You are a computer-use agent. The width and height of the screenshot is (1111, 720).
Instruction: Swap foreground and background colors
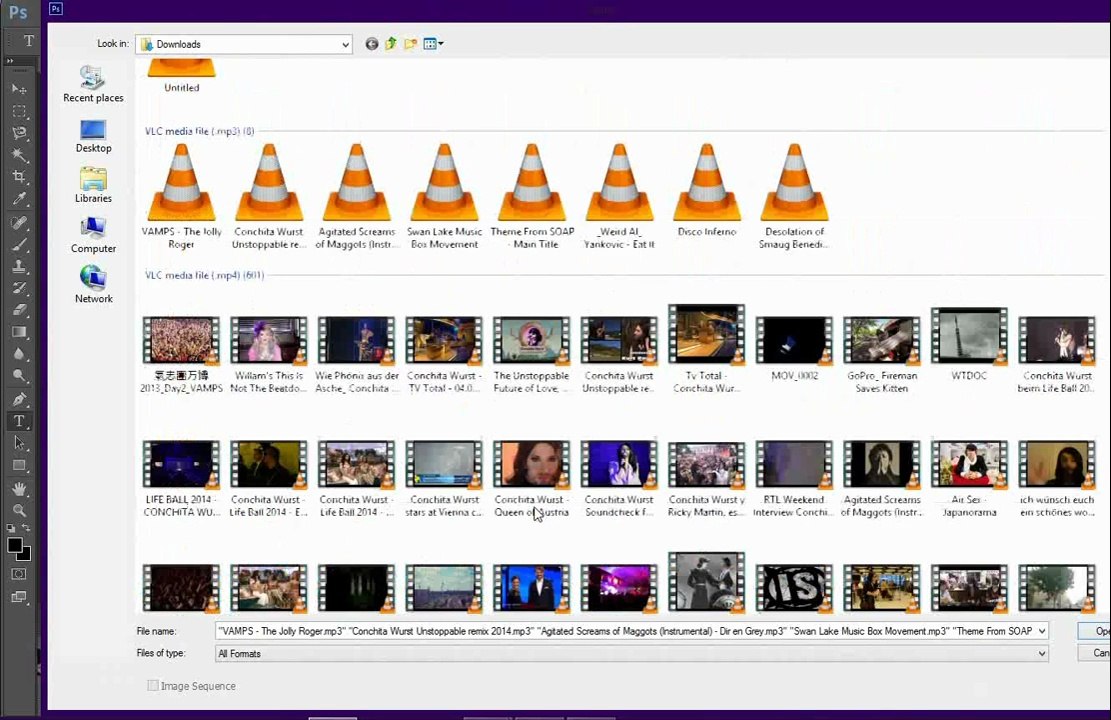[x=26, y=528]
